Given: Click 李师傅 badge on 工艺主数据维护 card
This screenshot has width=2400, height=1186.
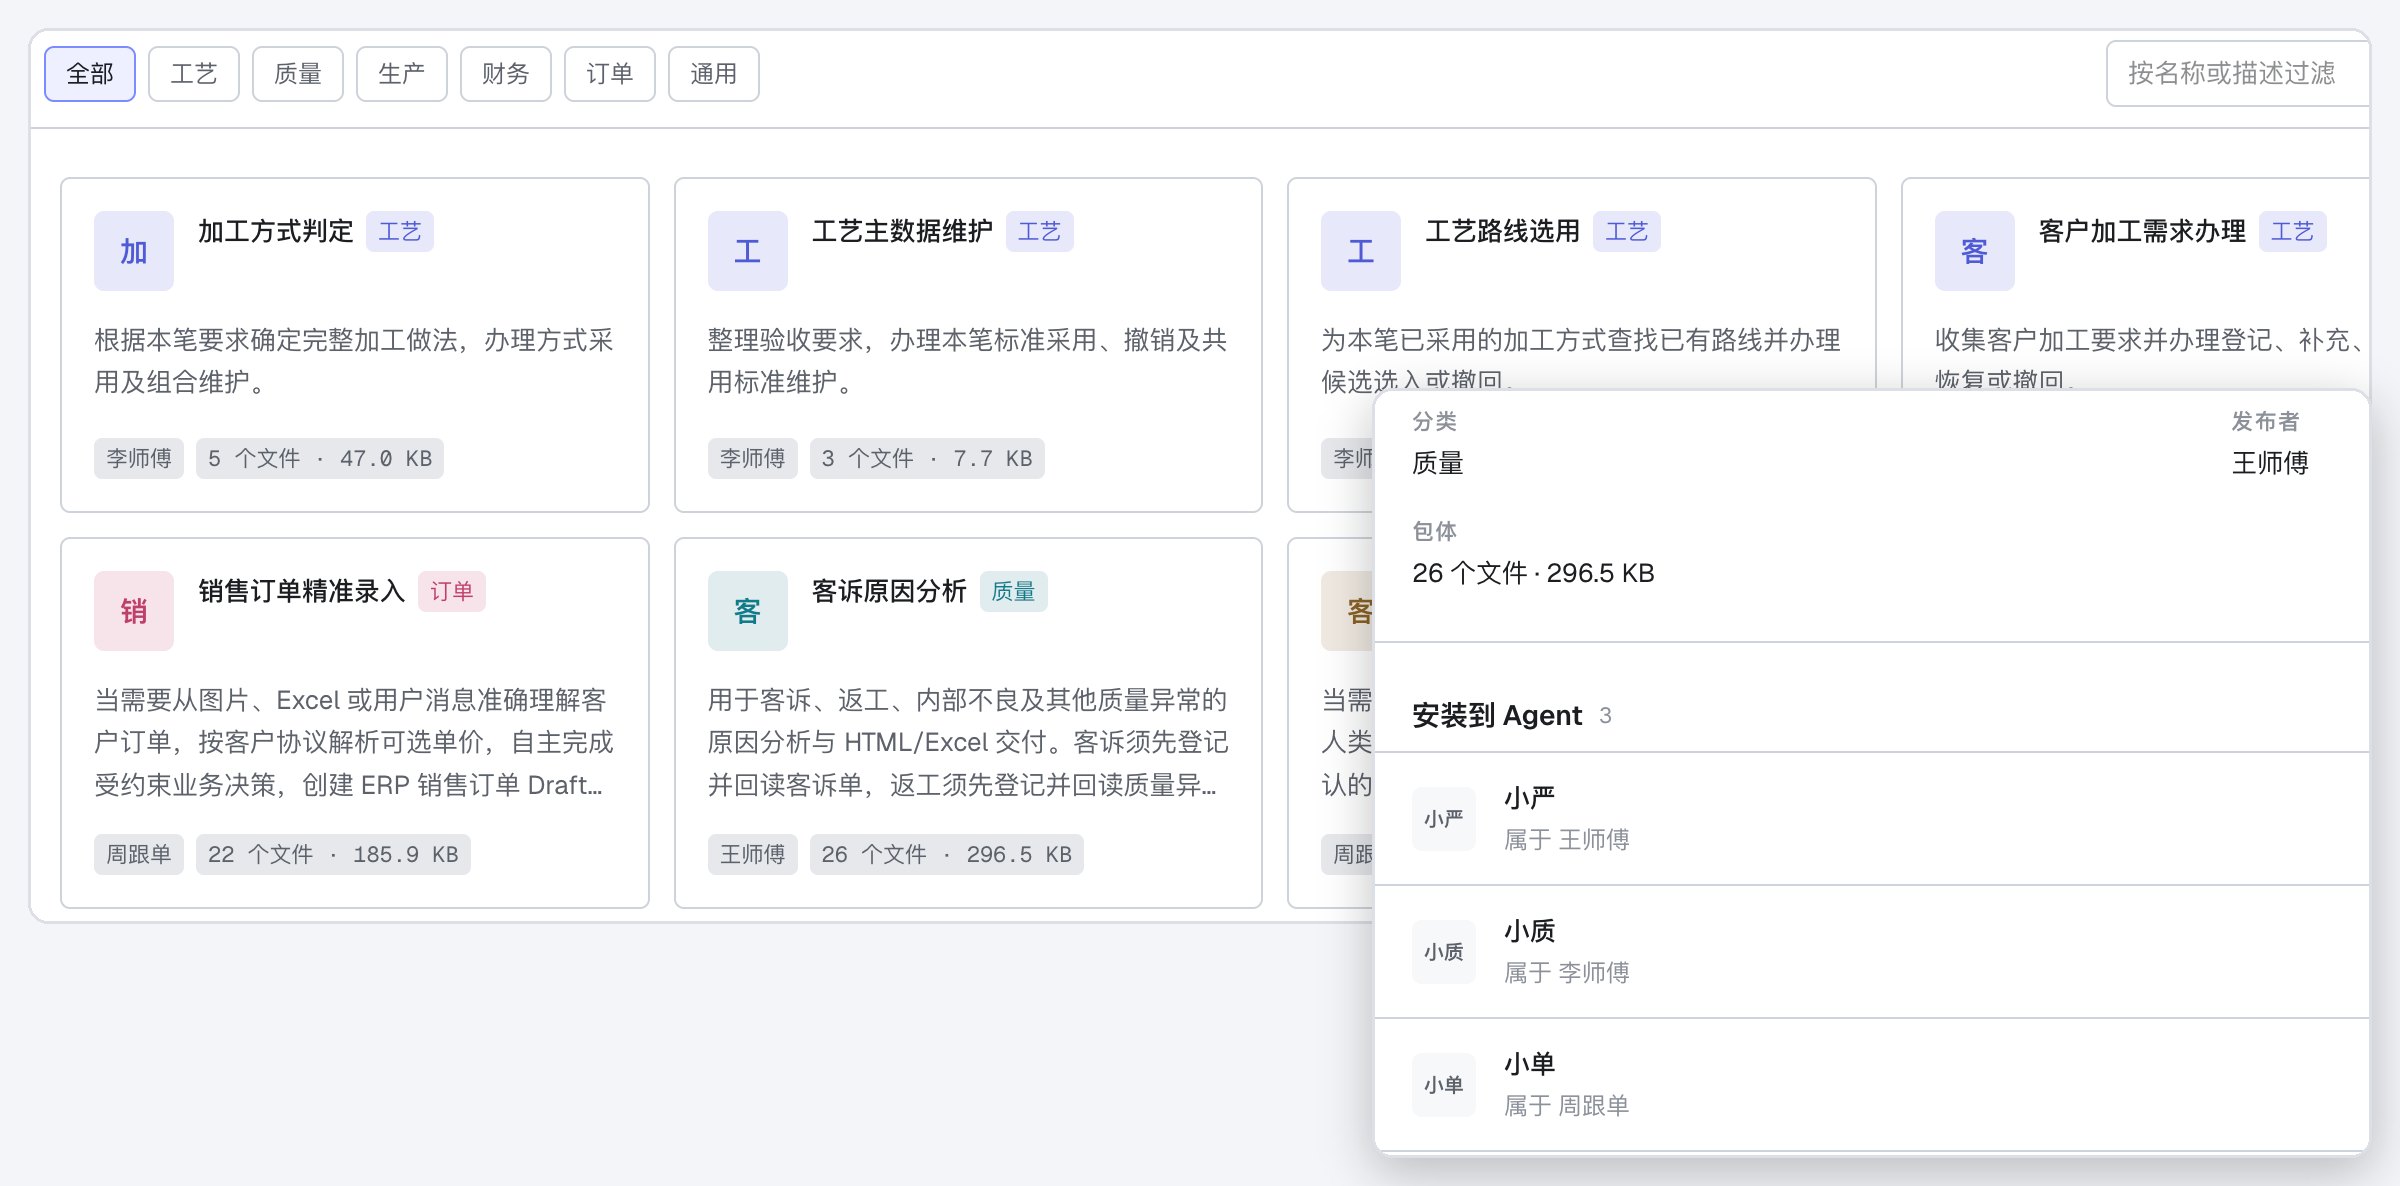Looking at the screenshot, I should point(753,459).
